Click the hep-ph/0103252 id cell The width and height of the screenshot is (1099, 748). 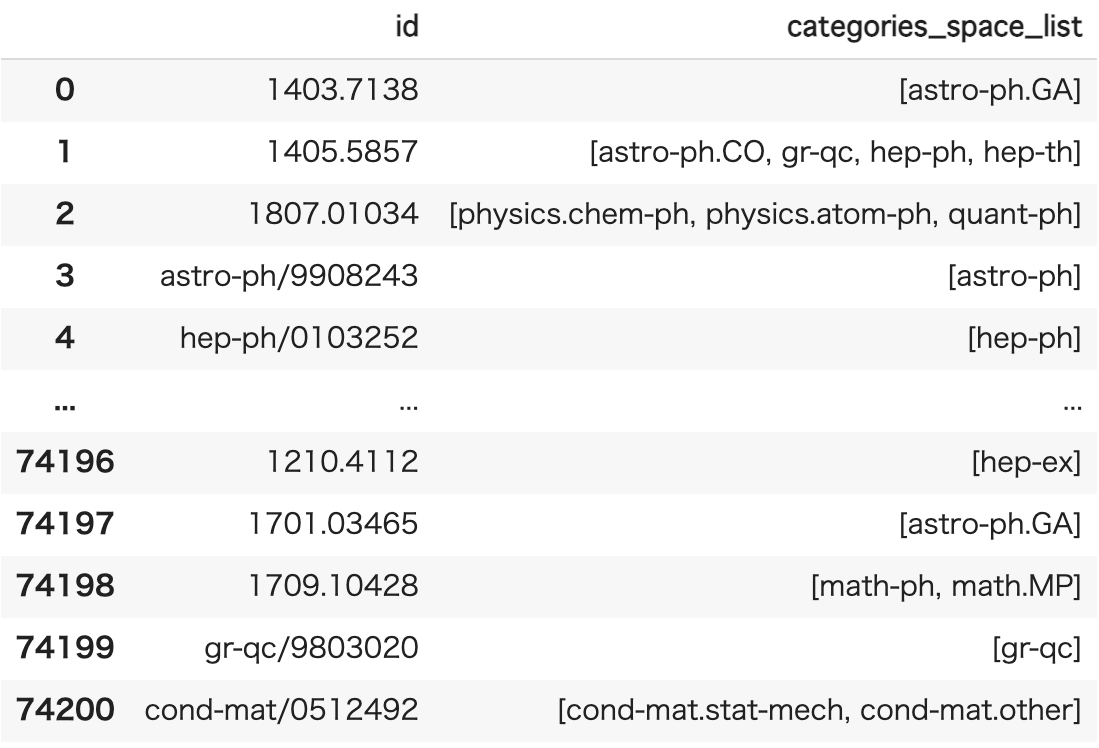[299, 338]
